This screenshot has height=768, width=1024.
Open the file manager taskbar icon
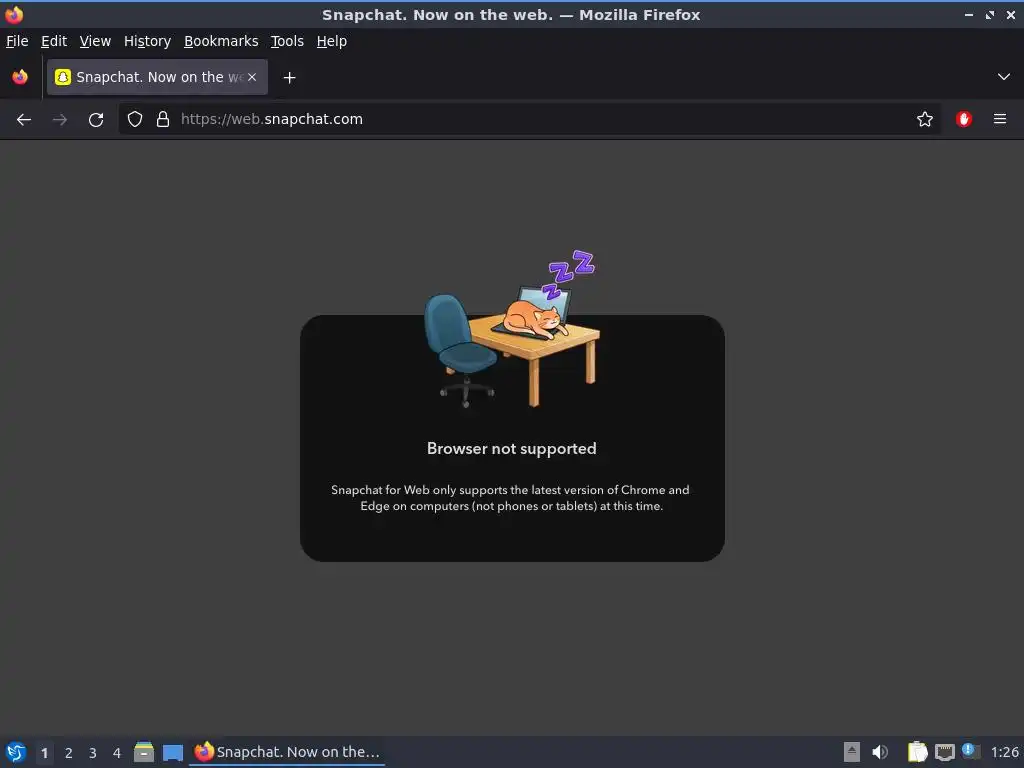click(144, 752)
